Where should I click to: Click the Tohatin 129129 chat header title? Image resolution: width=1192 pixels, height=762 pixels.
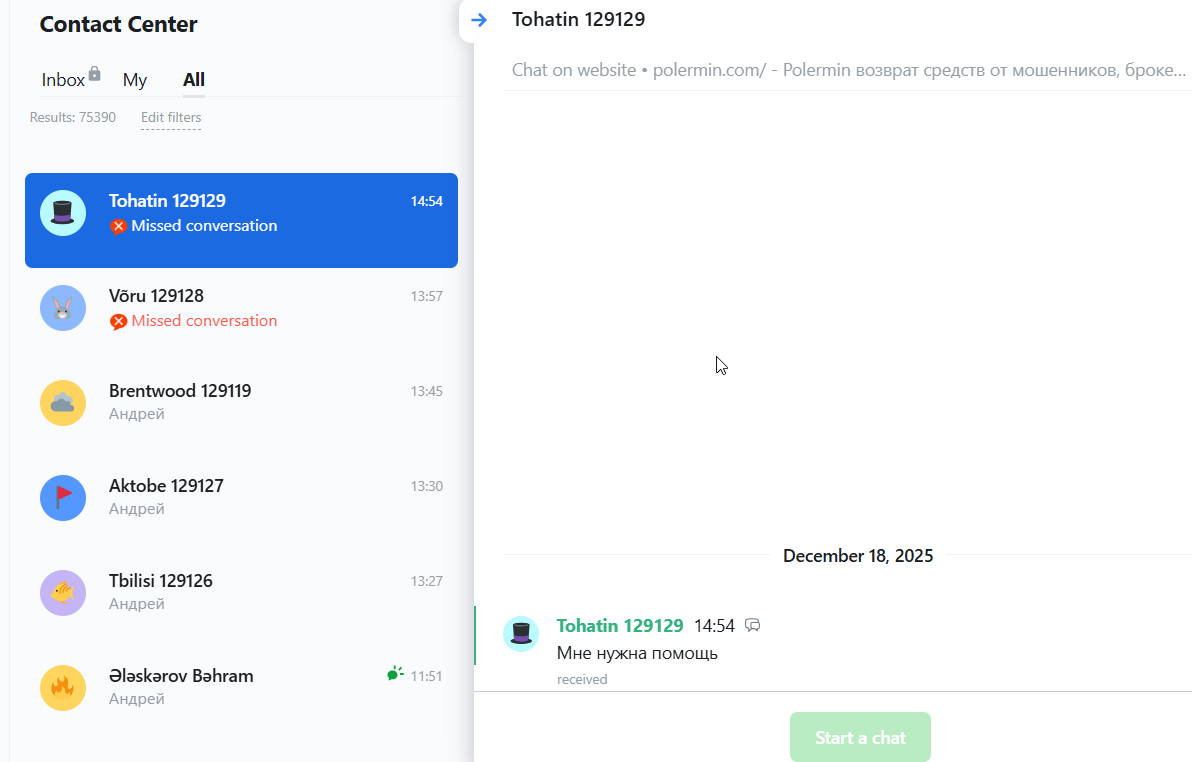click(579, 20)
